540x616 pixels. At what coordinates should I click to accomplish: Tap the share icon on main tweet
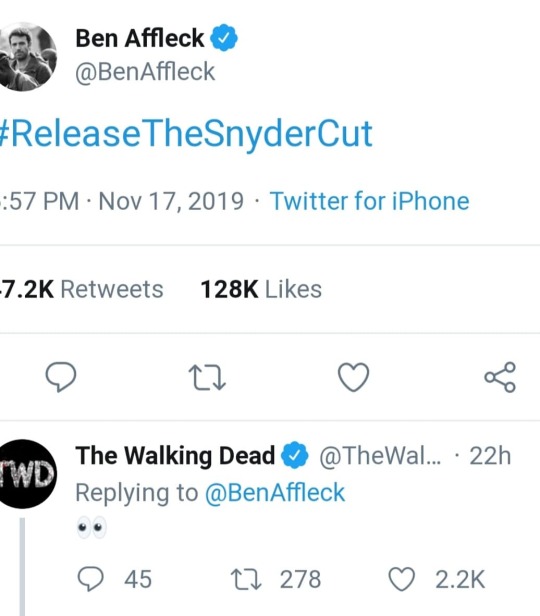coord(500,377)
